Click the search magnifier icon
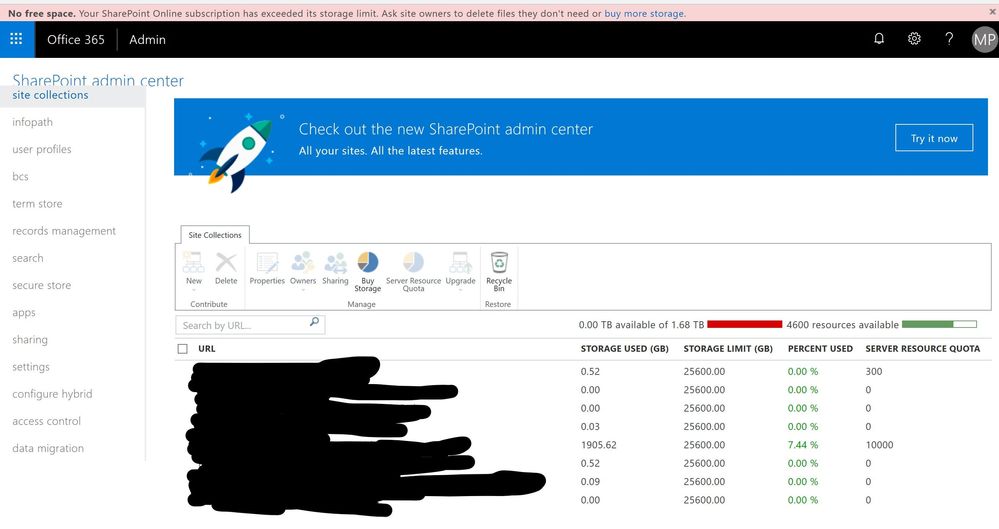 point(314,322)
